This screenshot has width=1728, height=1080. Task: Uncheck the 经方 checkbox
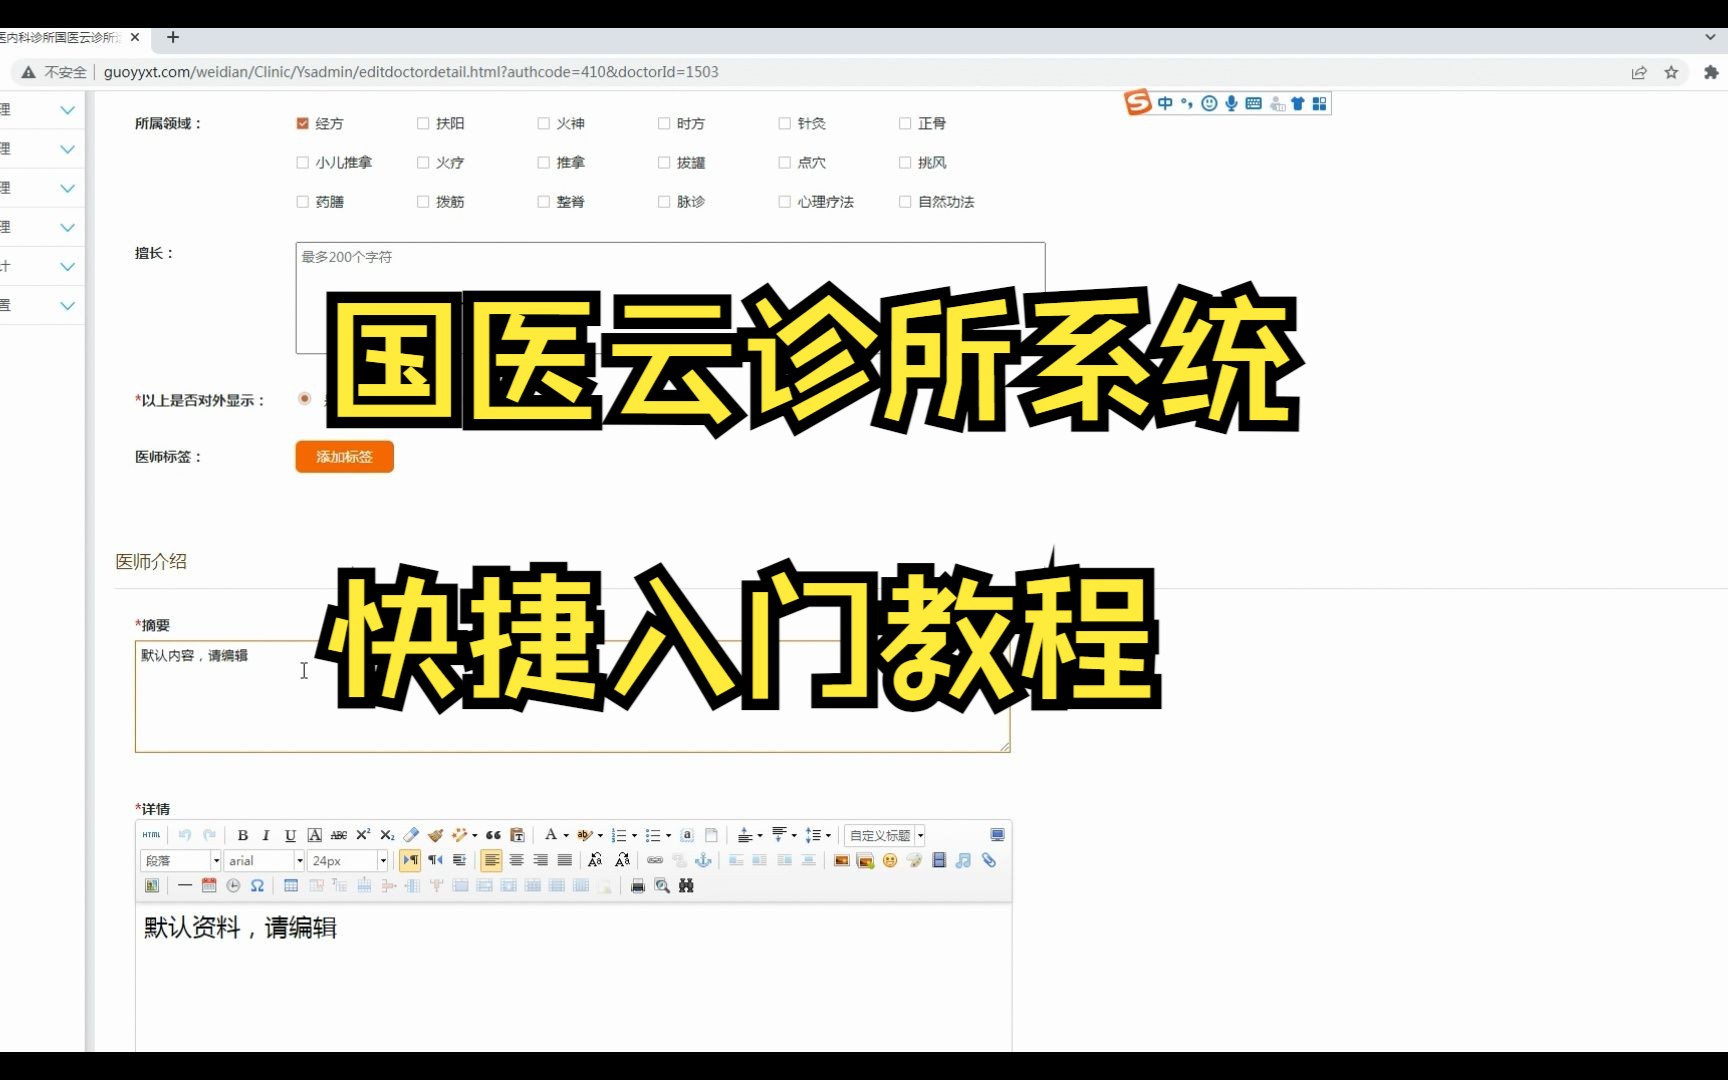302,123
